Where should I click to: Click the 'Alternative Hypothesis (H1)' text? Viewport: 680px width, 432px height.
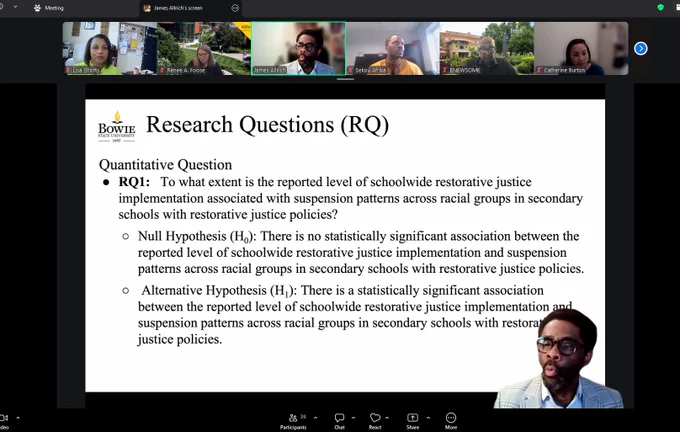pyautogui.click(x=217, y=291)
